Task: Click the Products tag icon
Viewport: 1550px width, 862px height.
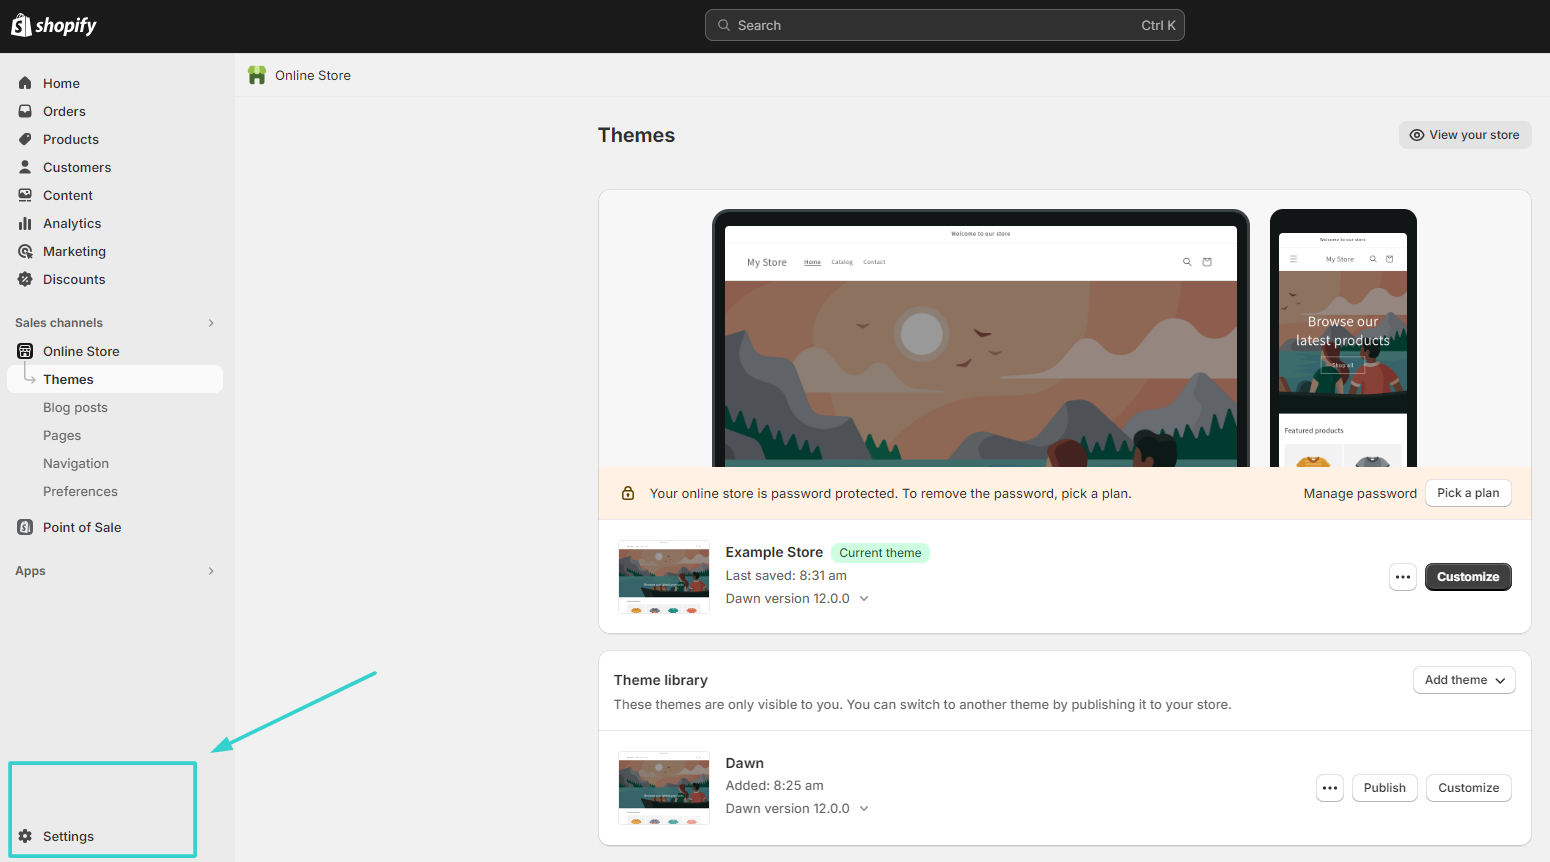Action: [25, 139]
